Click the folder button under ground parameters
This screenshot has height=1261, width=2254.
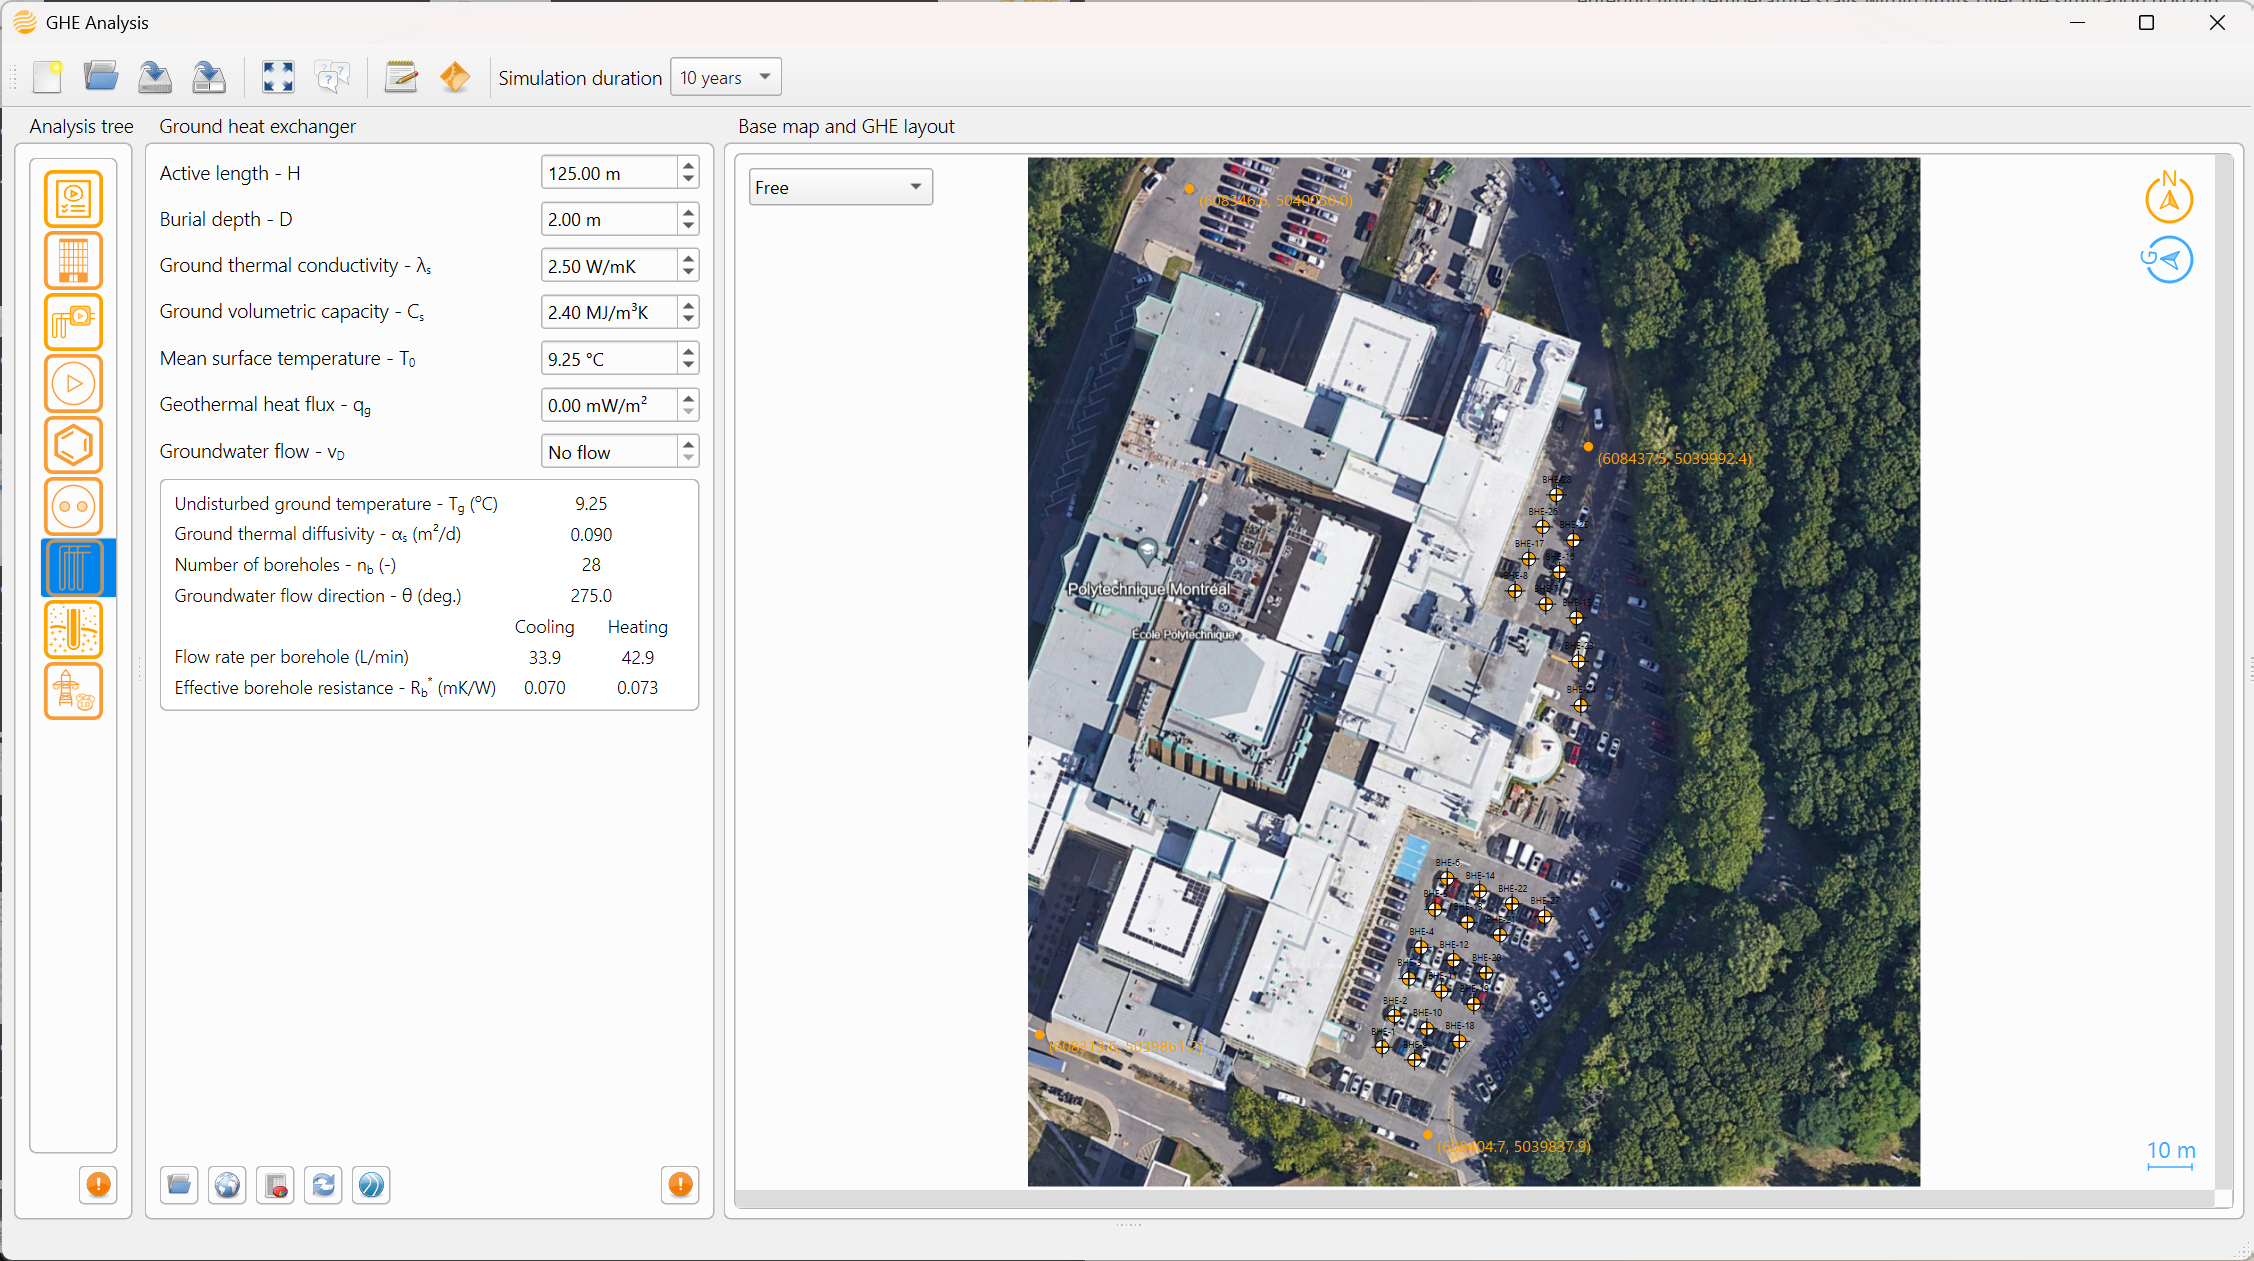point(179,1185)
